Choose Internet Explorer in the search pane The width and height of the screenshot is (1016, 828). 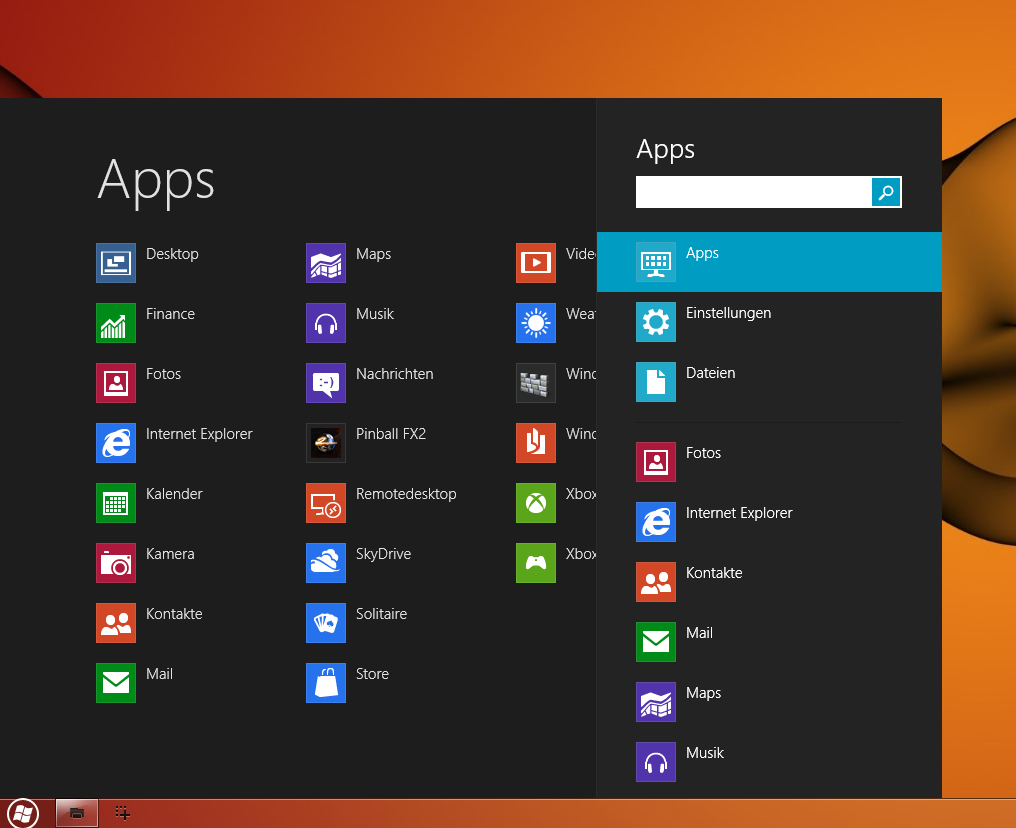coord(769,522)
